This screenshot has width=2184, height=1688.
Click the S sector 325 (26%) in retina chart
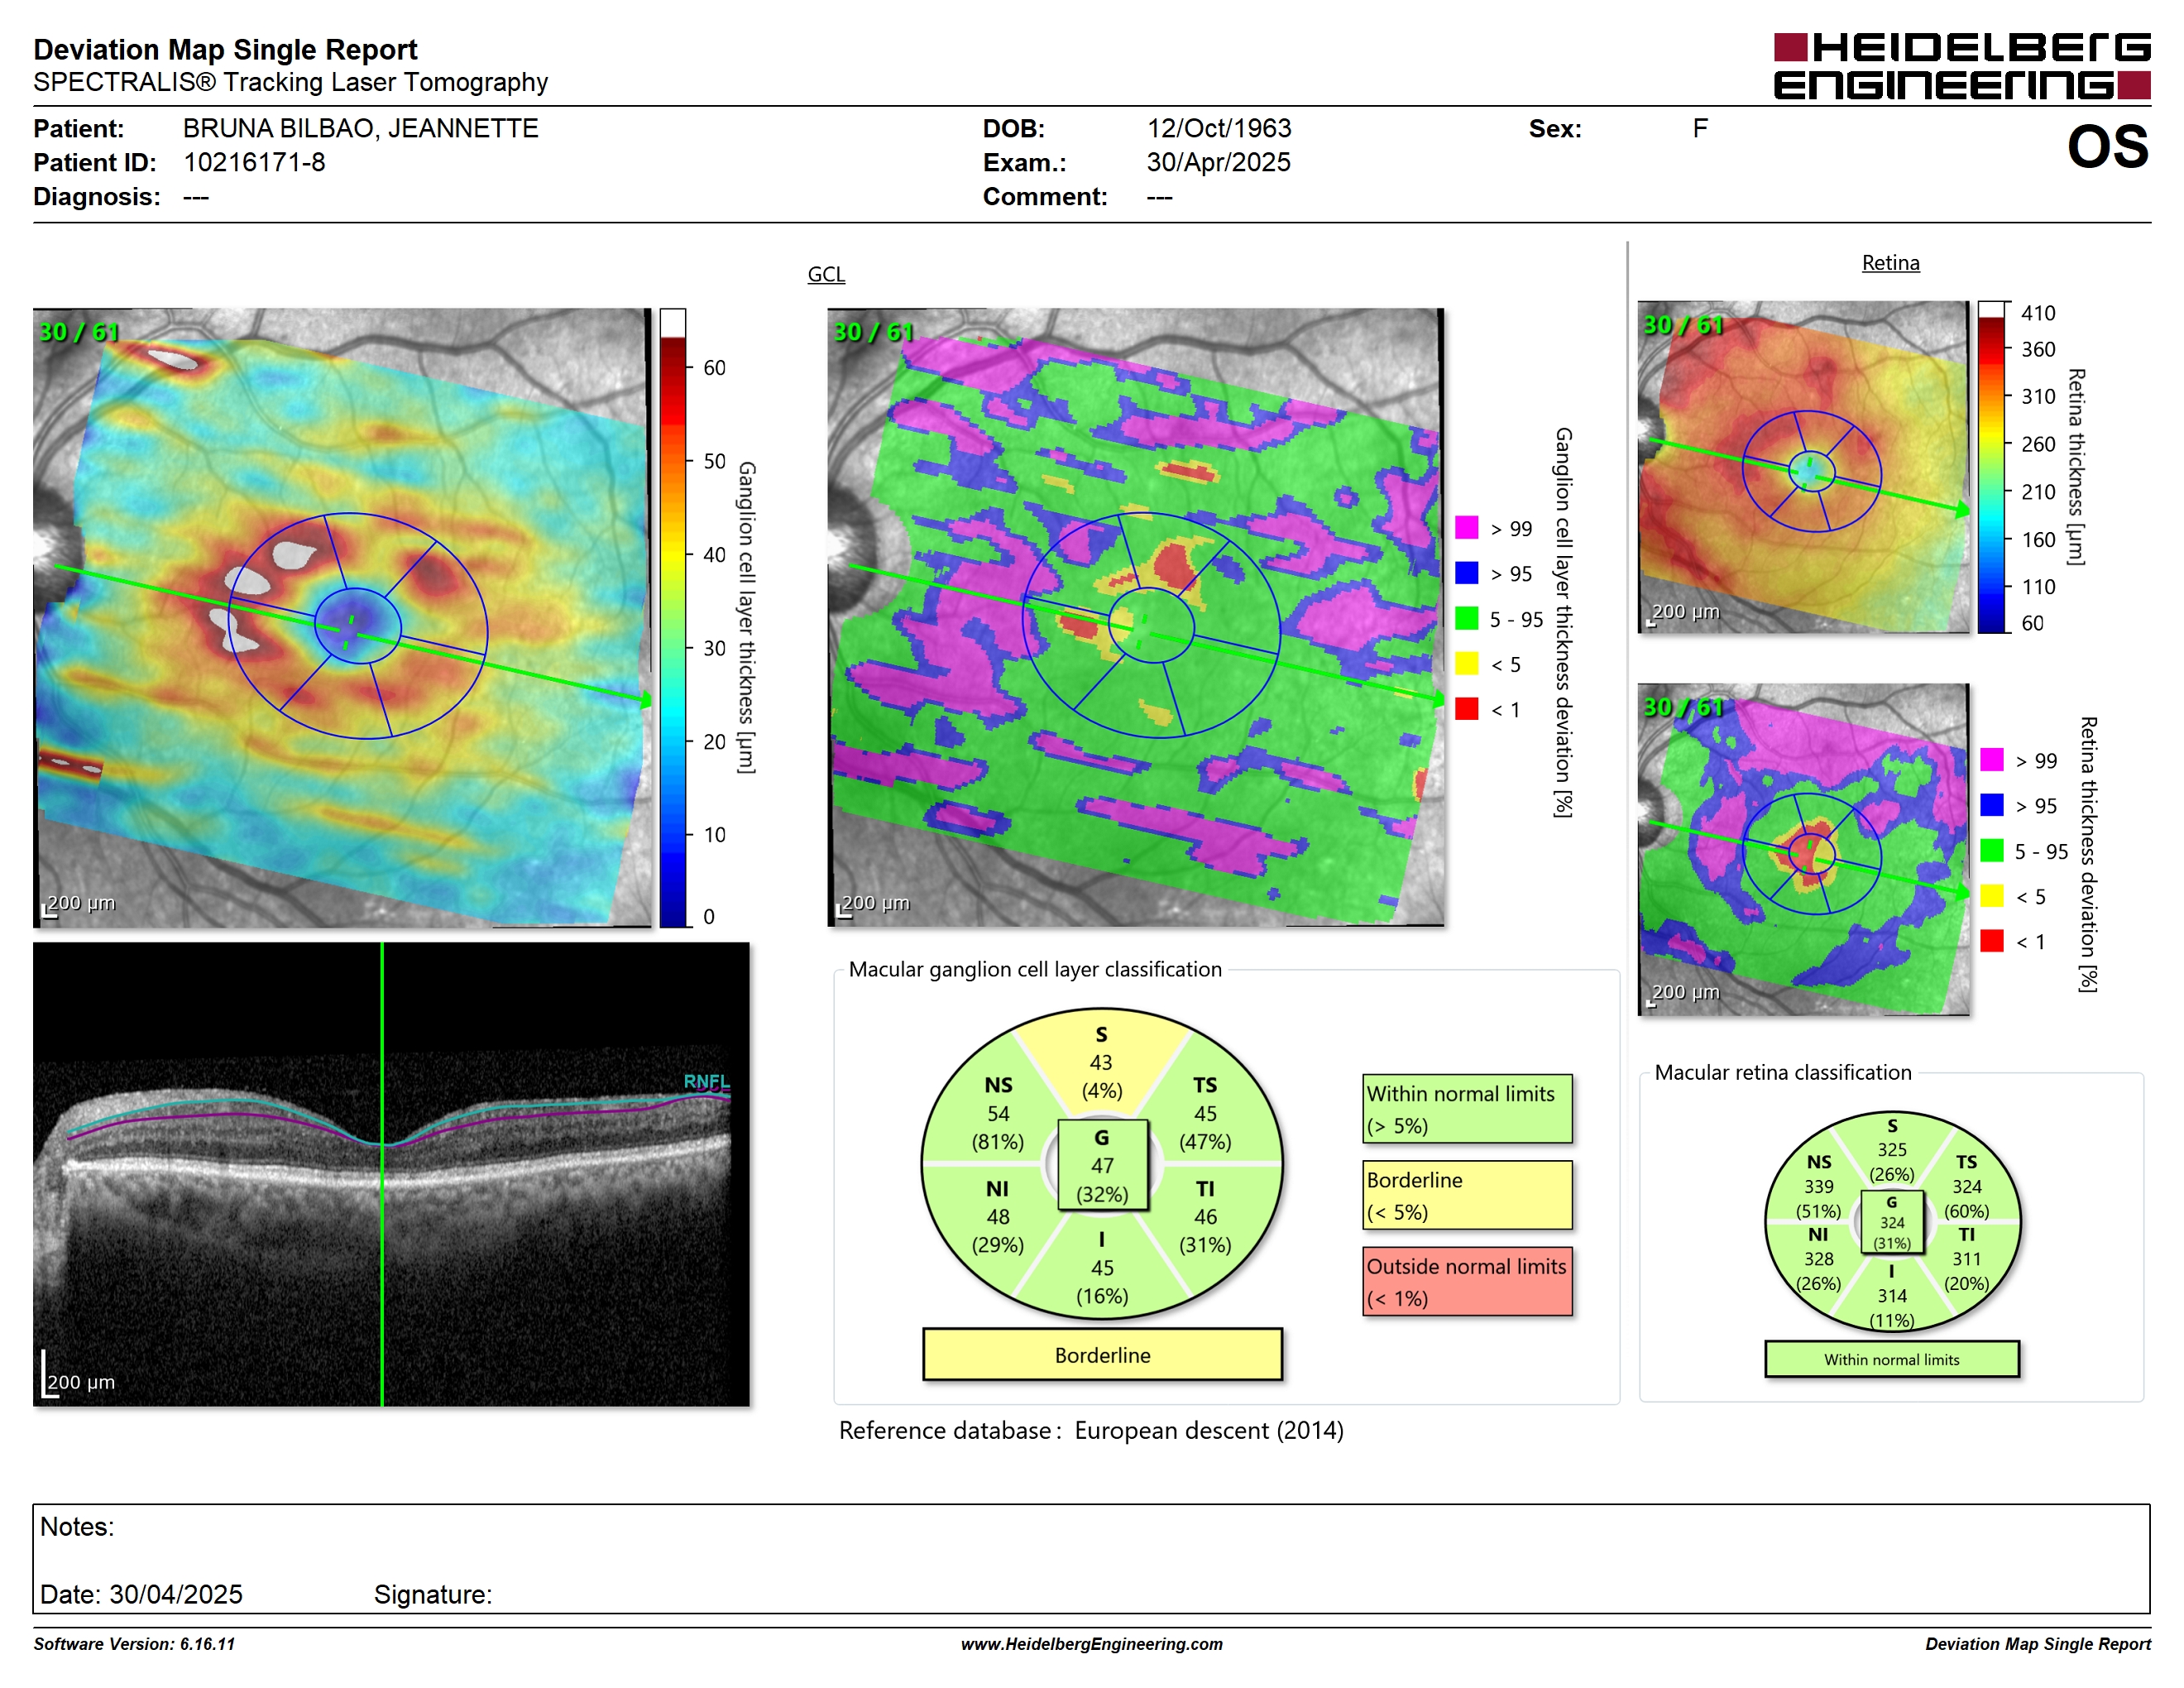point(1892,1150)
